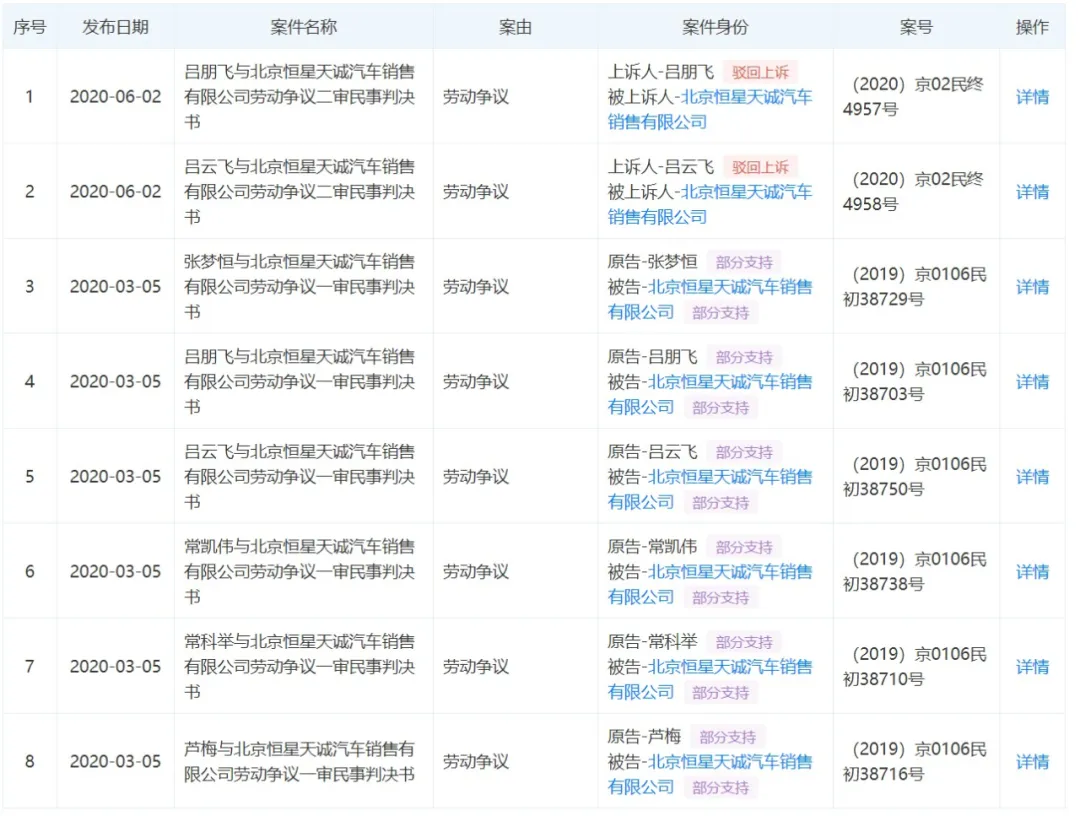Select case title 常凯伟 一审民事判决书
This screenshot has height=816, width=1080.
point(300,572)
